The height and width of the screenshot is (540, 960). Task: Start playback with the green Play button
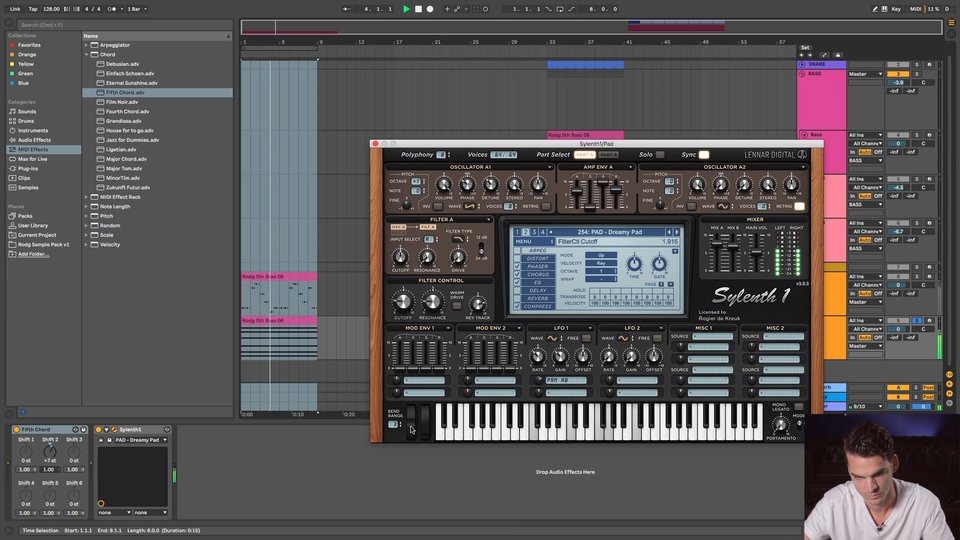point(406,9)
